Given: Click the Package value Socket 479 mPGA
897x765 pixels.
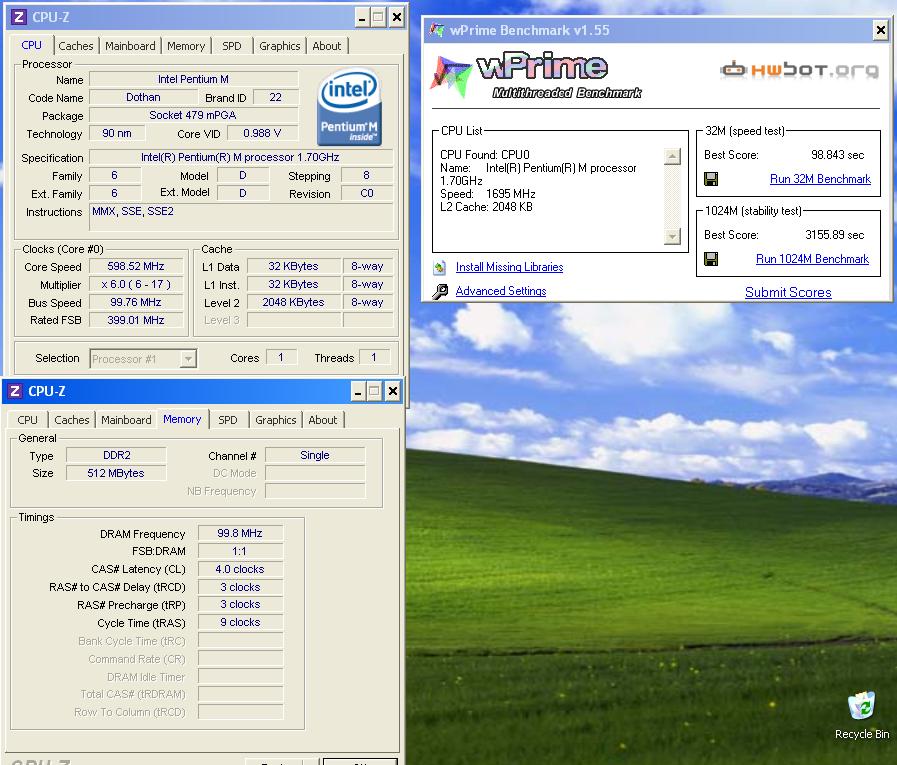Looking at the screenshot, I should click(193, 116).
